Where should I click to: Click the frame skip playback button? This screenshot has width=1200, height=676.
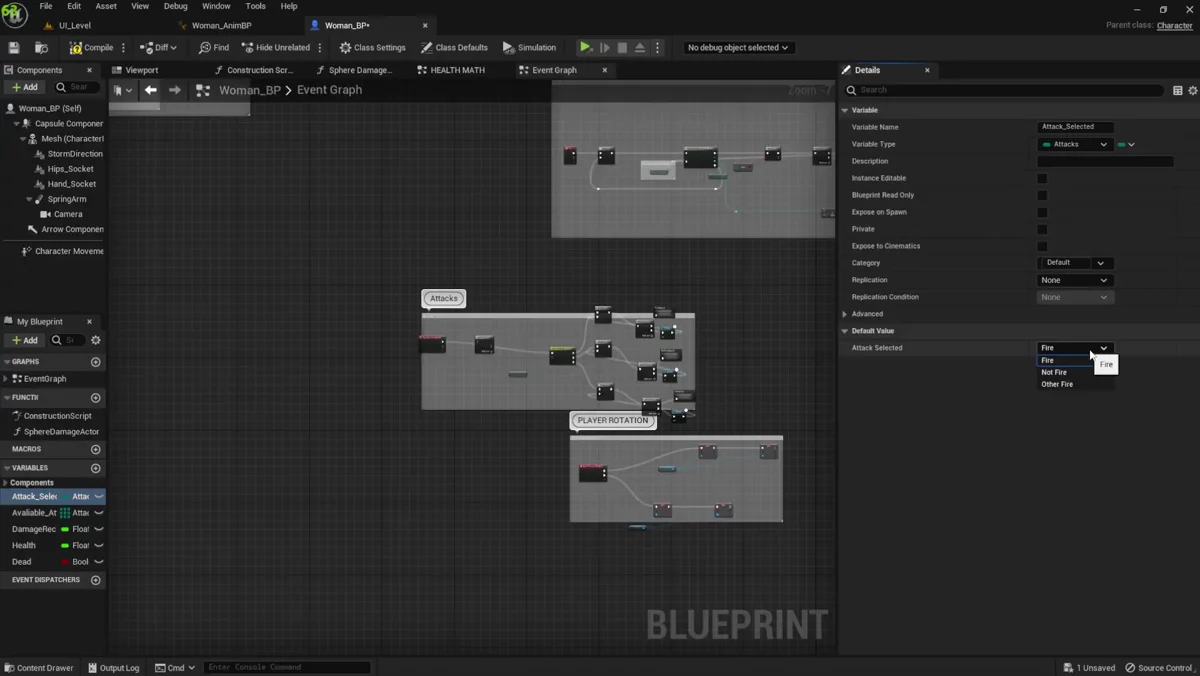click(604, 47)
